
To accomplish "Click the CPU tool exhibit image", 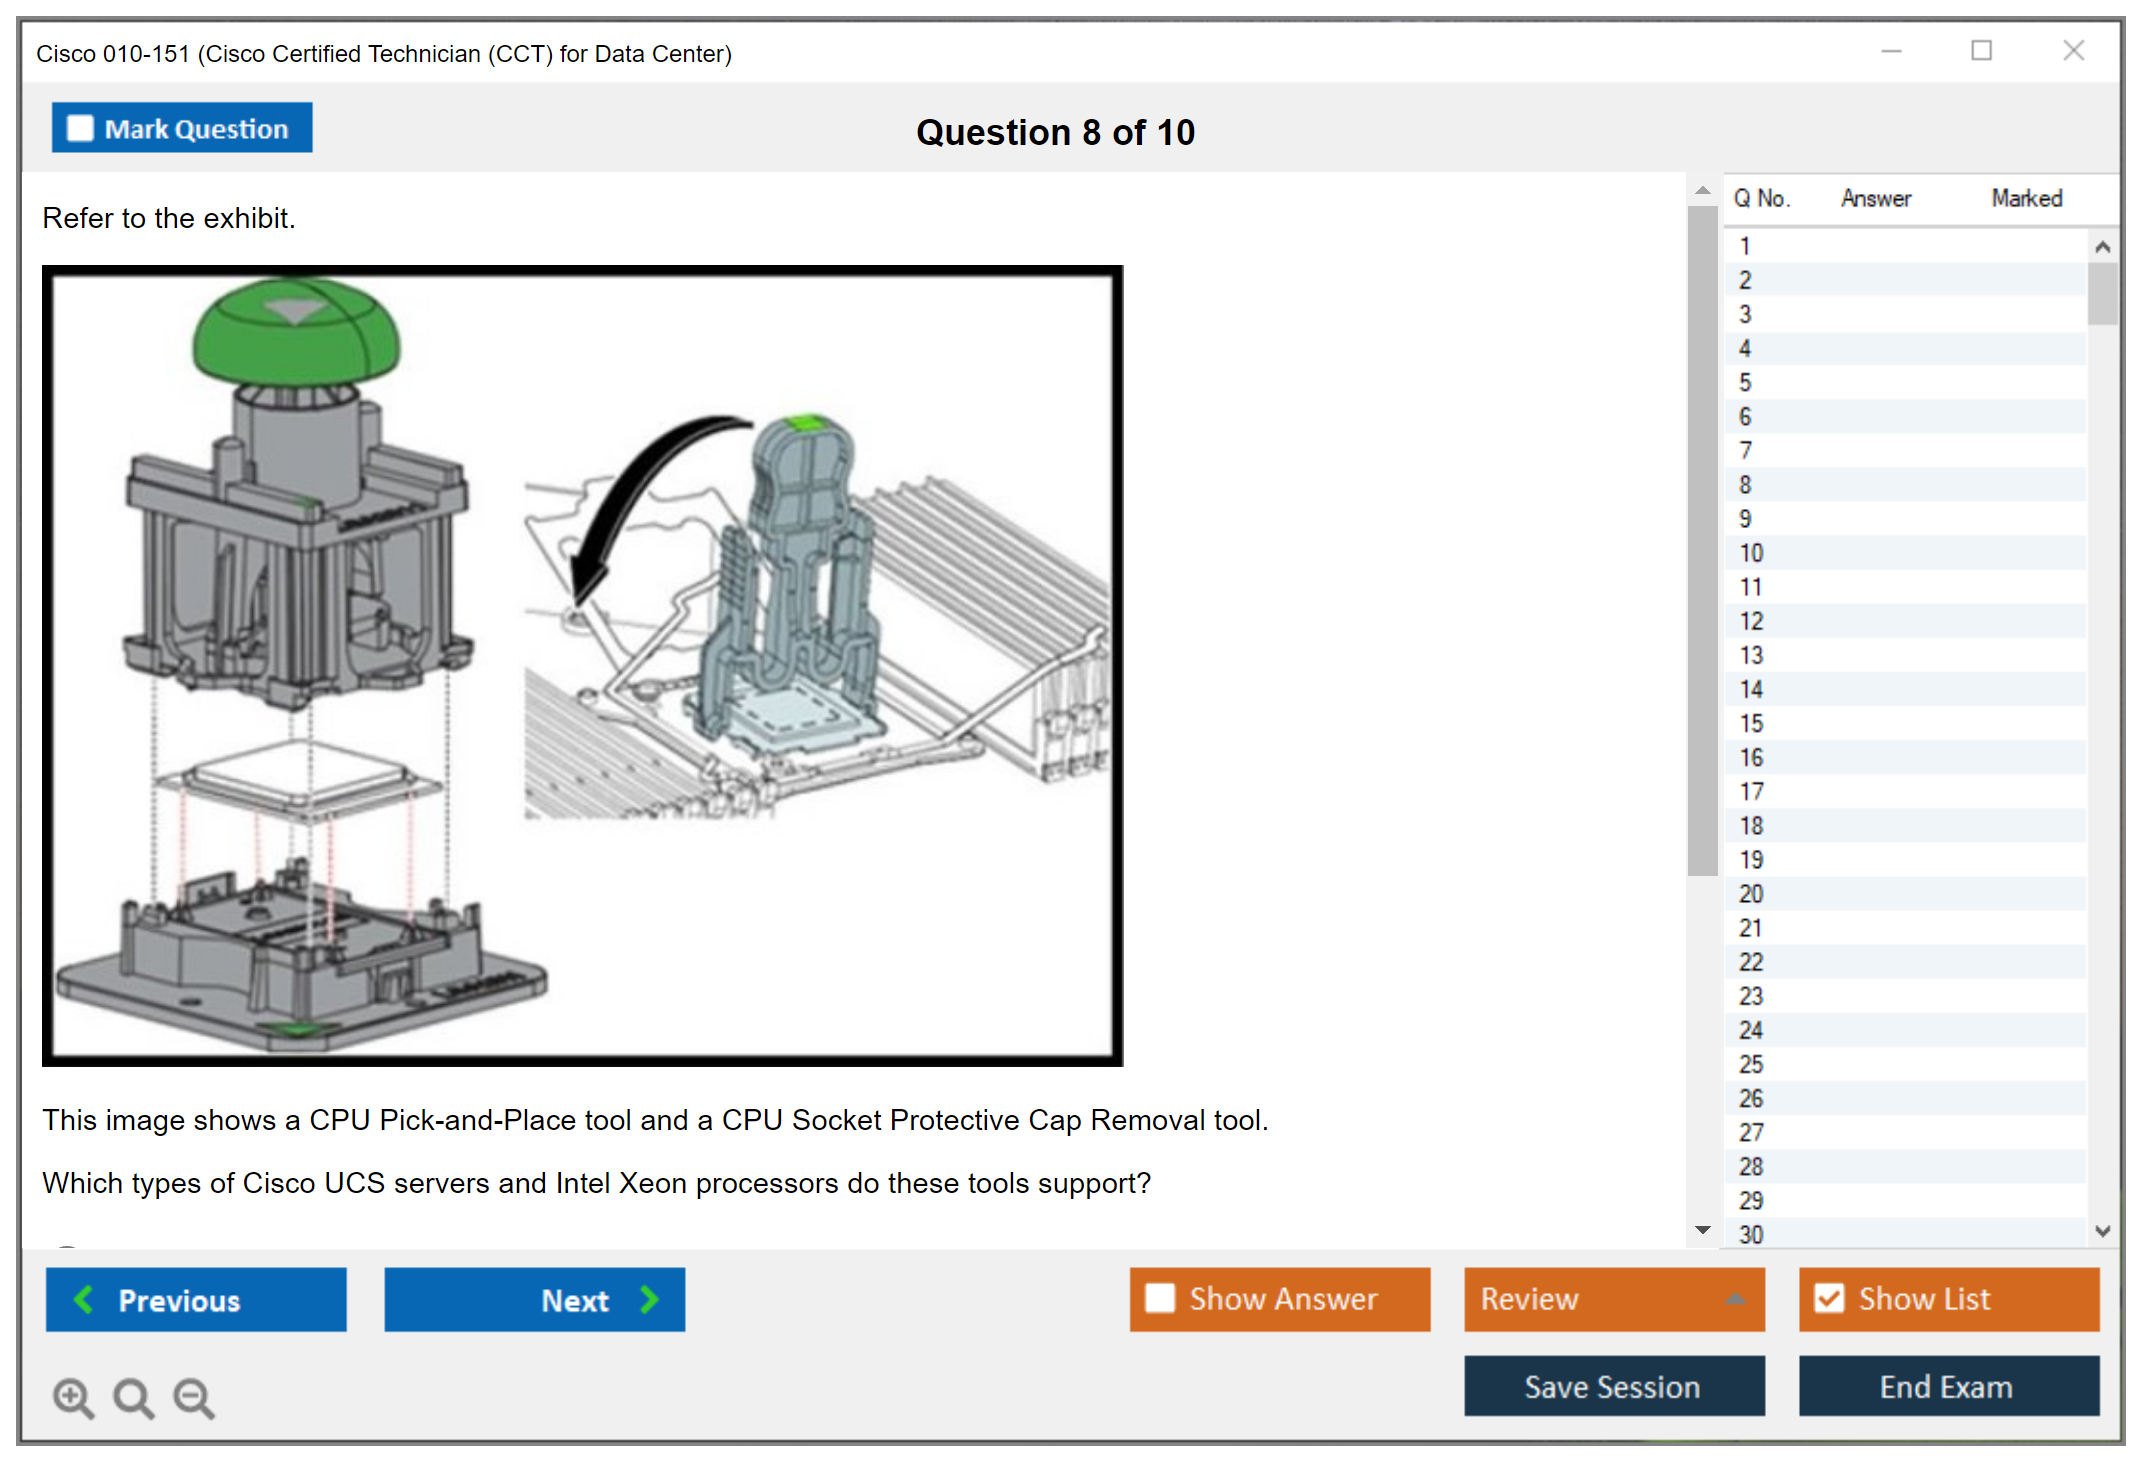I will (x=582, y=665).
